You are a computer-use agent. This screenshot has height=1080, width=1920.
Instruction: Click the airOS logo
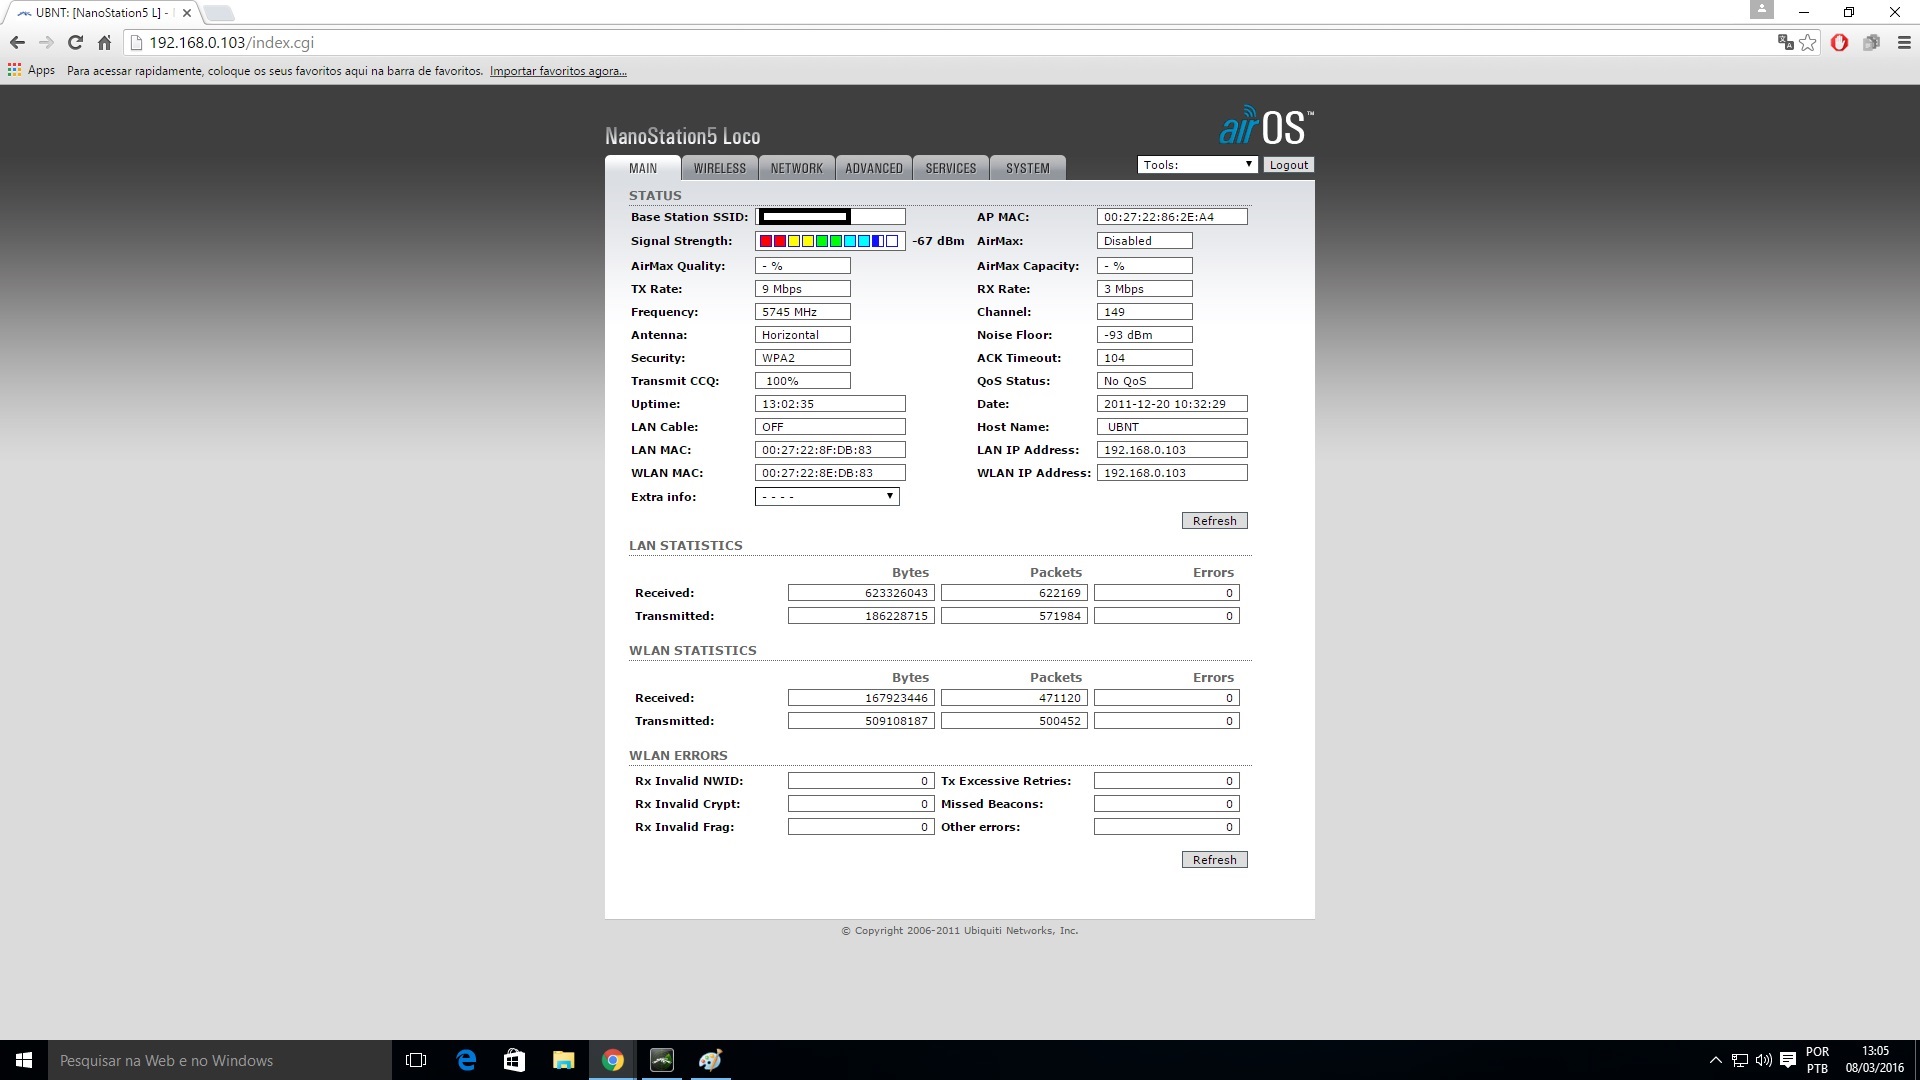(x=1266, y=126)
